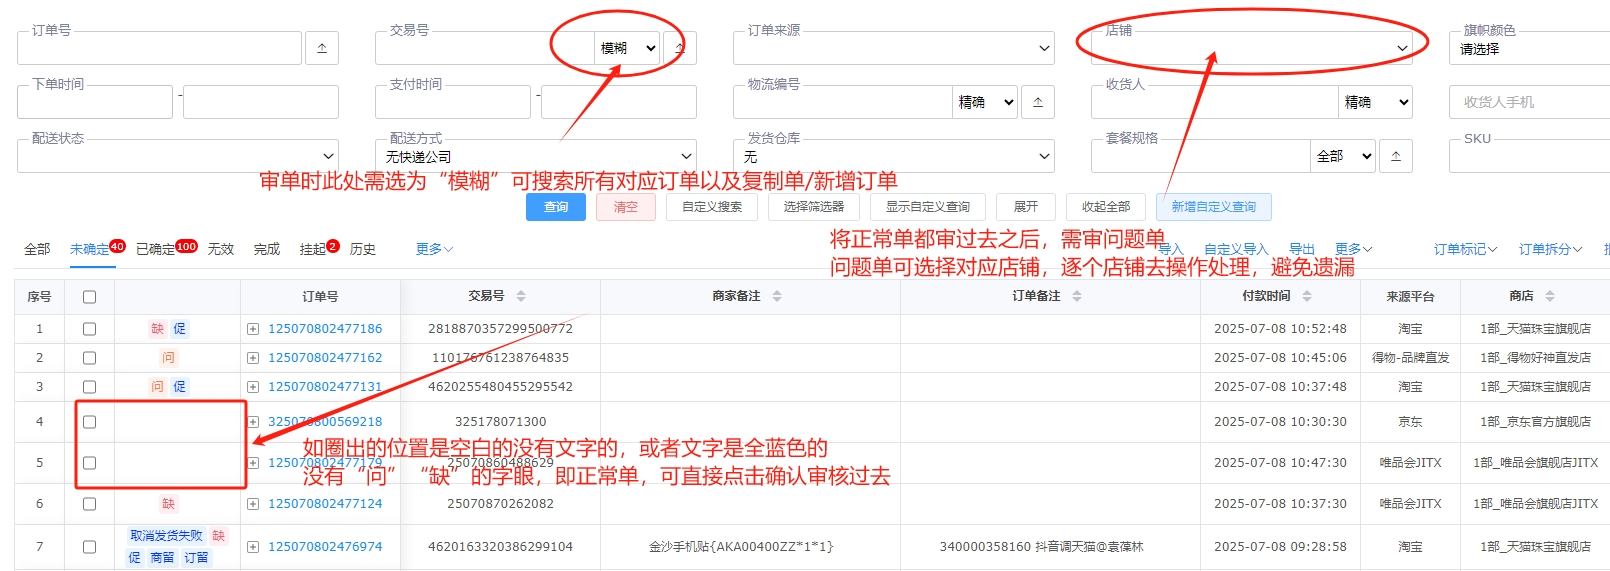Check the checkbox for row 1
The width and height of the screenshot is (1610, 571).
tap(89, 329)
